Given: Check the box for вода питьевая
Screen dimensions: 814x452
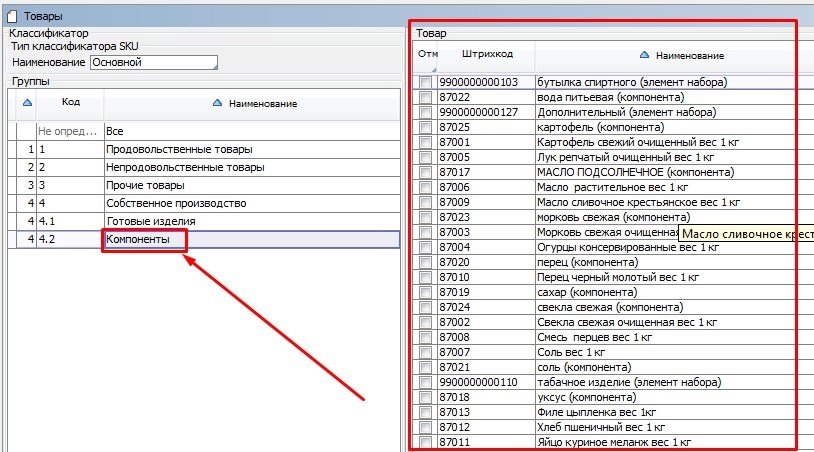Looking at the screenshot, I should click(x=426, y=97).
